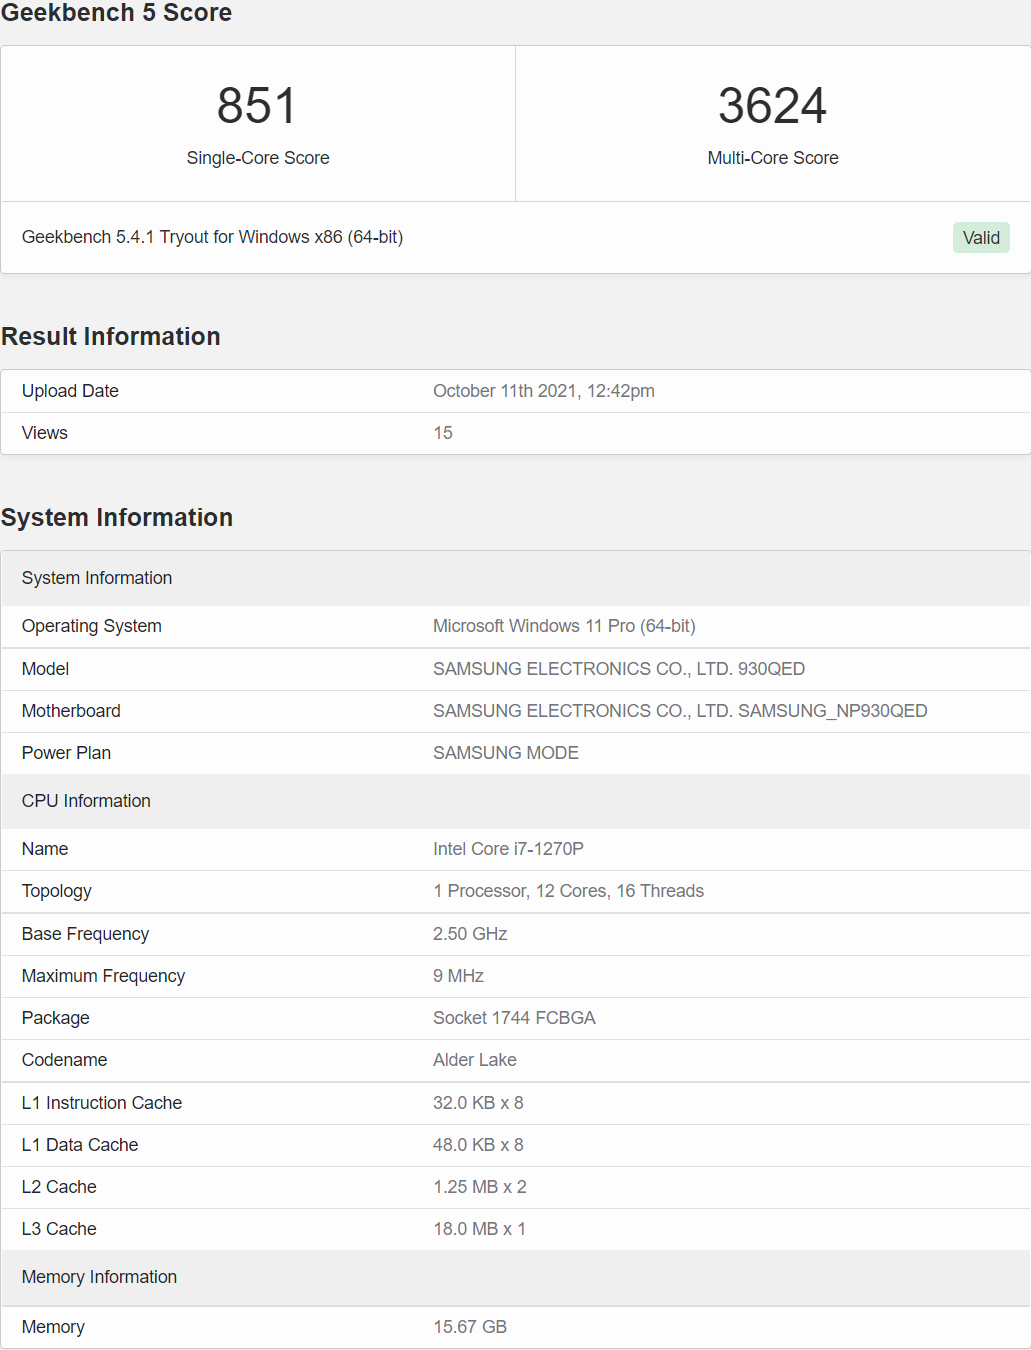Click the 15.67 GB memory value
Image resolution: width=1031 pixels, height=1350 pixels.
point(469,1327)
